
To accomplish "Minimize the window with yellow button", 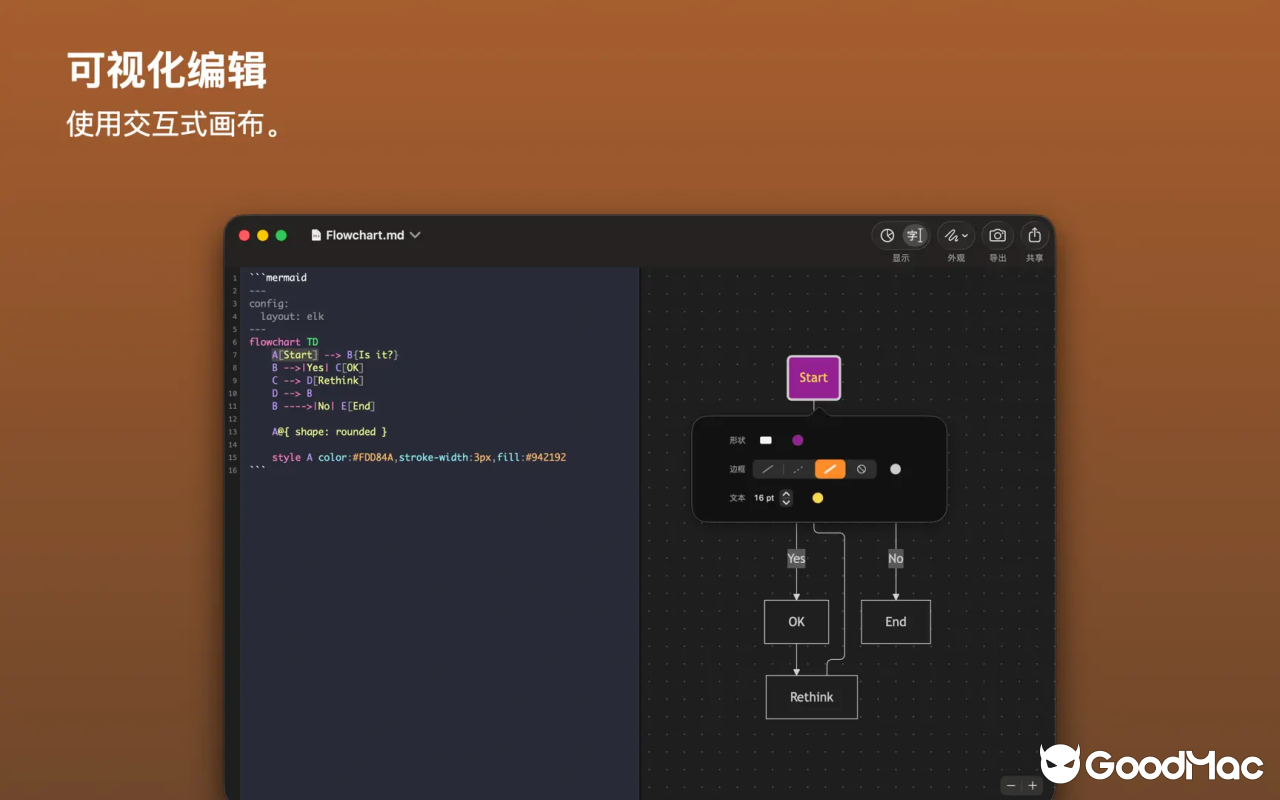I will [263, 236].
